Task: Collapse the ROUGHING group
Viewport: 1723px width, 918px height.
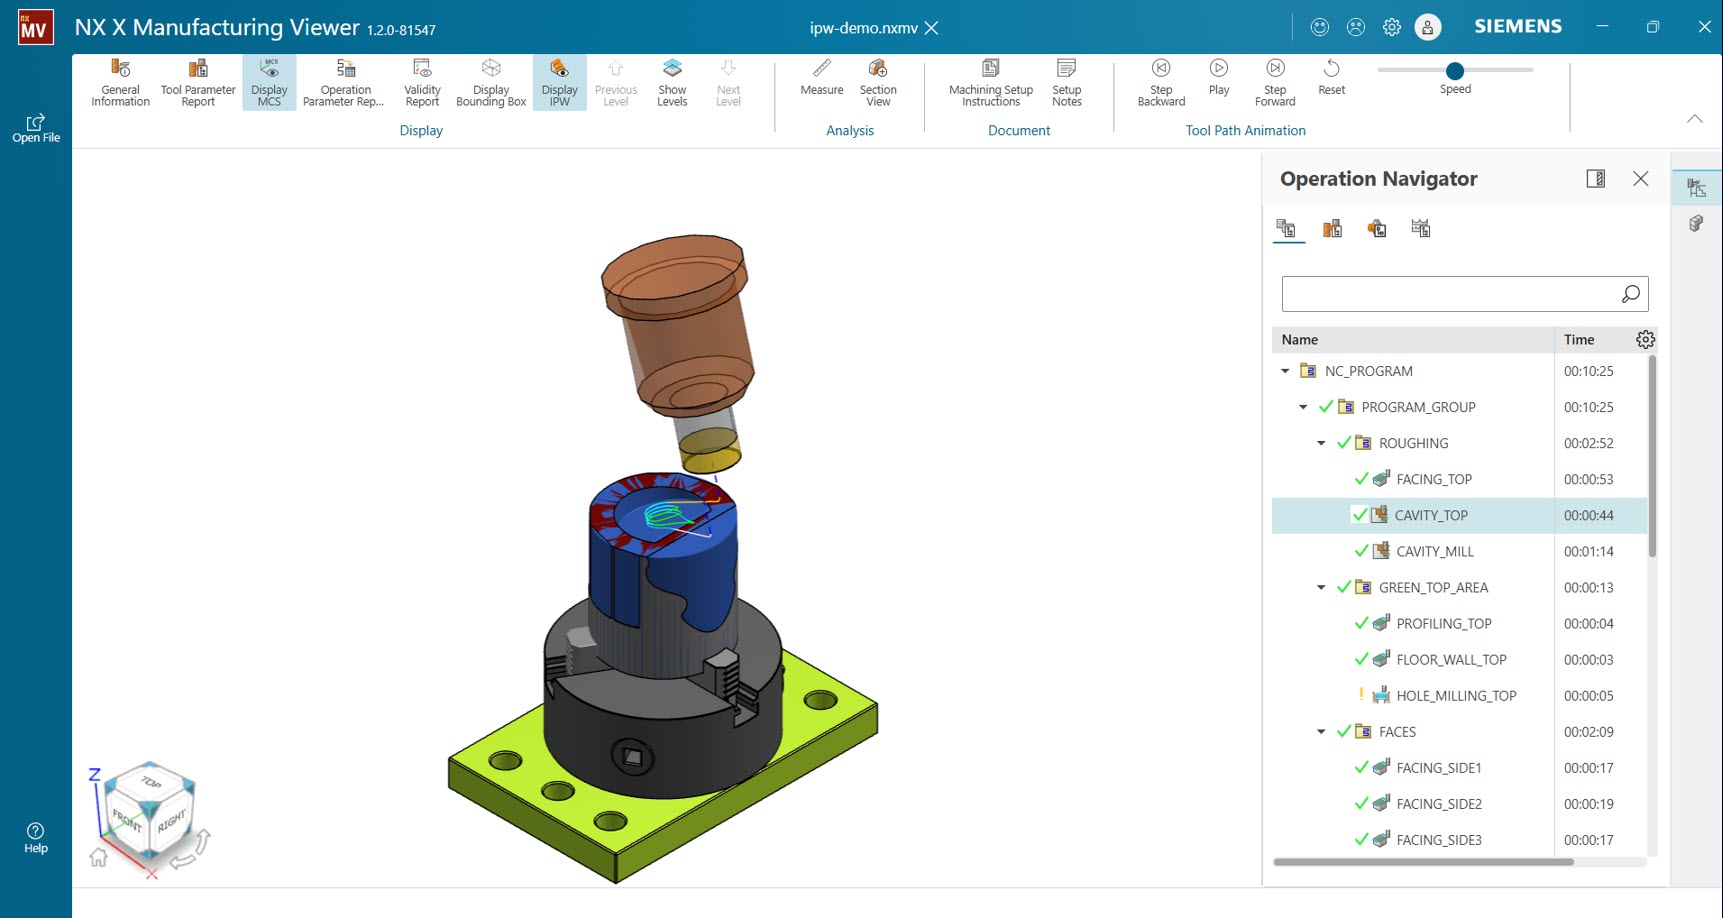Action: point(1321,443)
